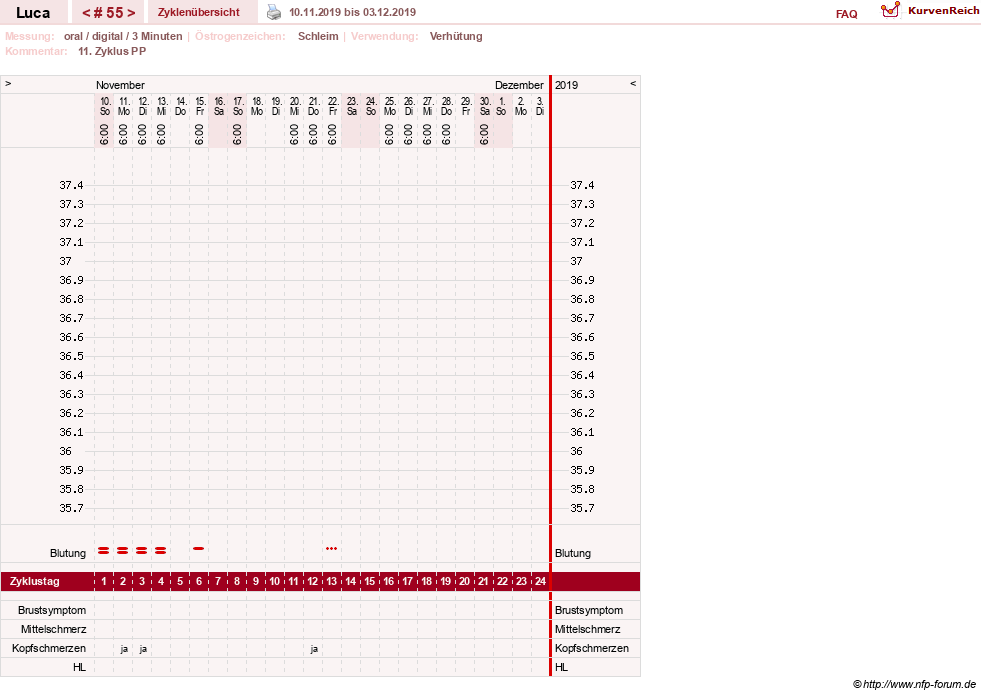Click bleeding marker on cycle day 1
This screenshot has width=981, height=696.
pos(104,550)
